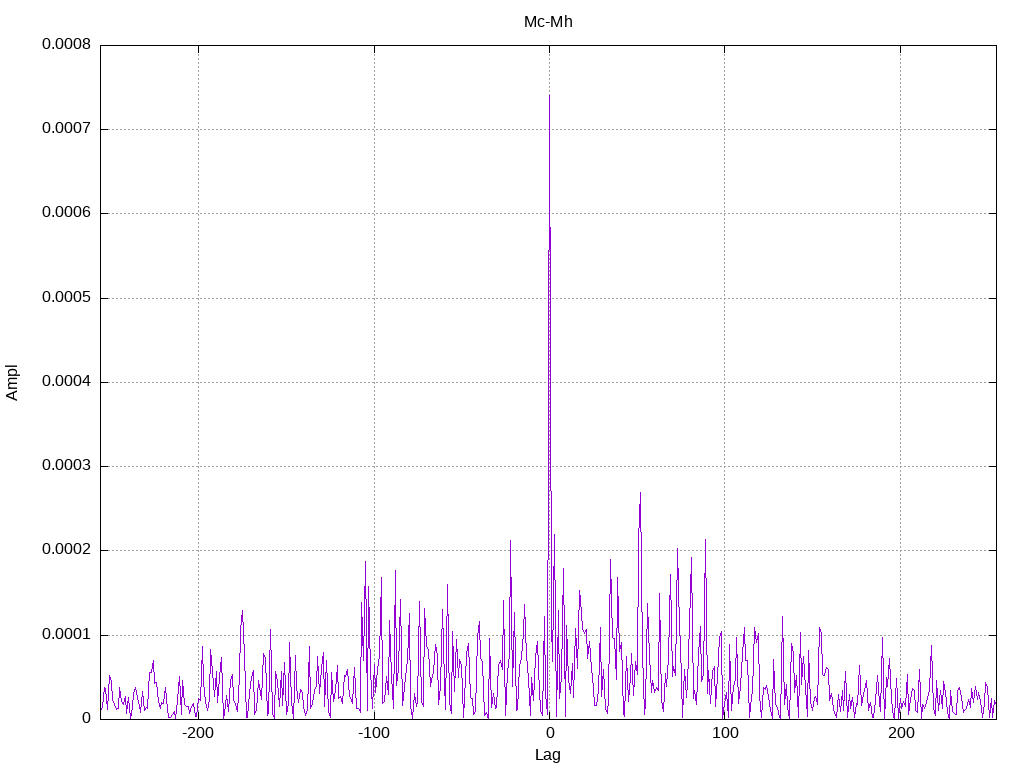Click the 0 label at the y-axis base
The height and width of the screenshot is (768, 1024).
click(86, 719)
